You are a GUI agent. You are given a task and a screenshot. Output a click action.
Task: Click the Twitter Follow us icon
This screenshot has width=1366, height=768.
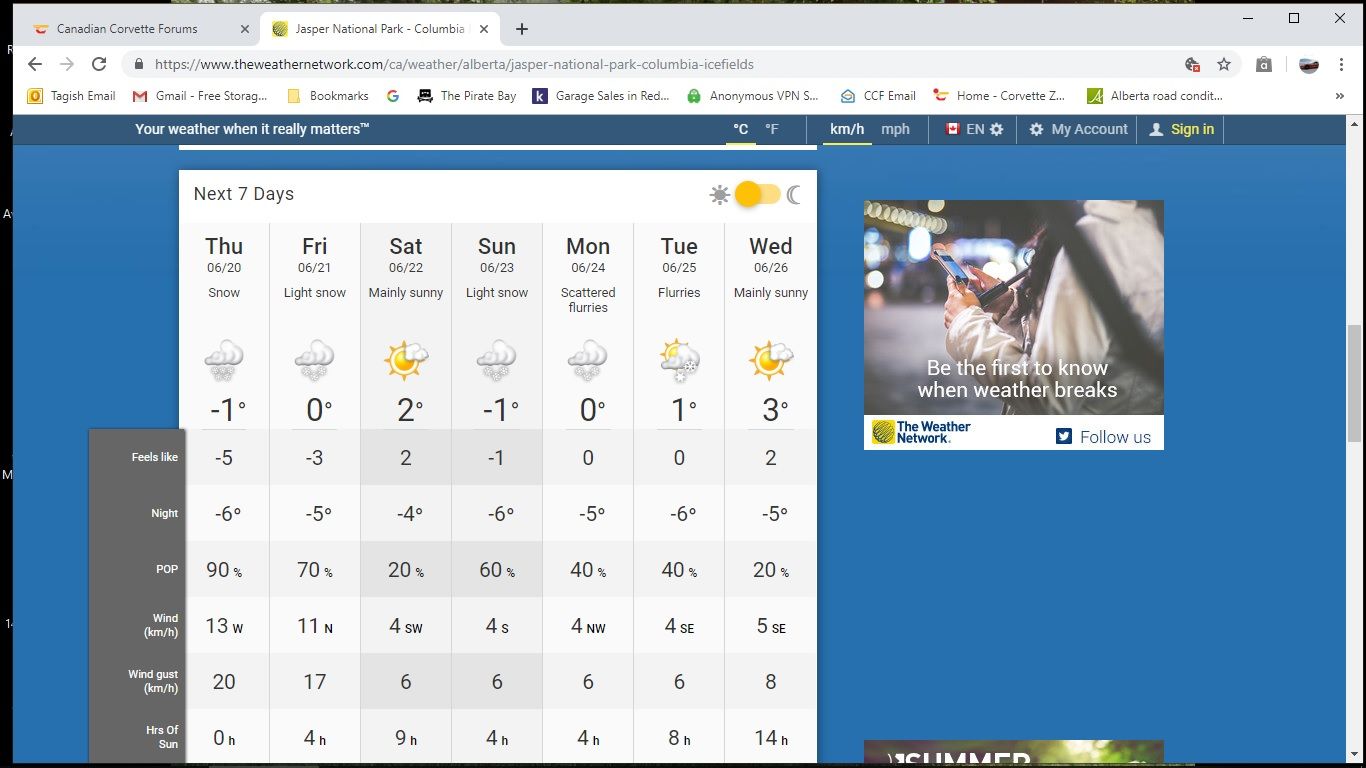click(x=1064, y=436)
